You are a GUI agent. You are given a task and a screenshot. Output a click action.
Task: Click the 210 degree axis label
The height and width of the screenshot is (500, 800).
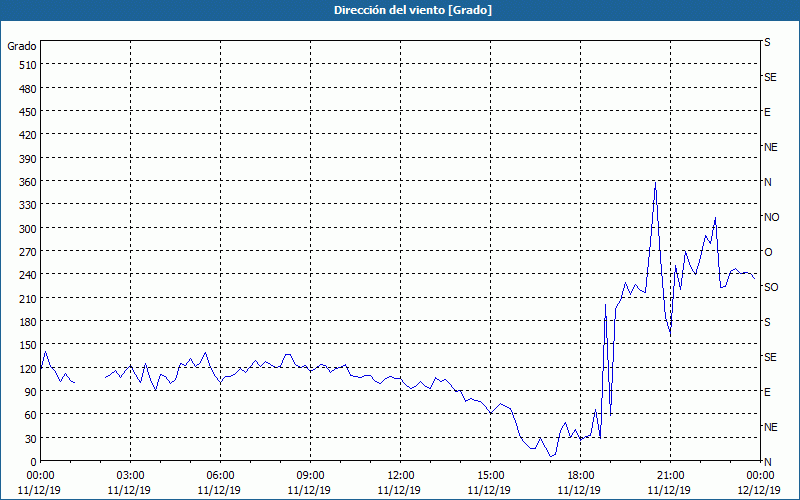pos(28,298)
